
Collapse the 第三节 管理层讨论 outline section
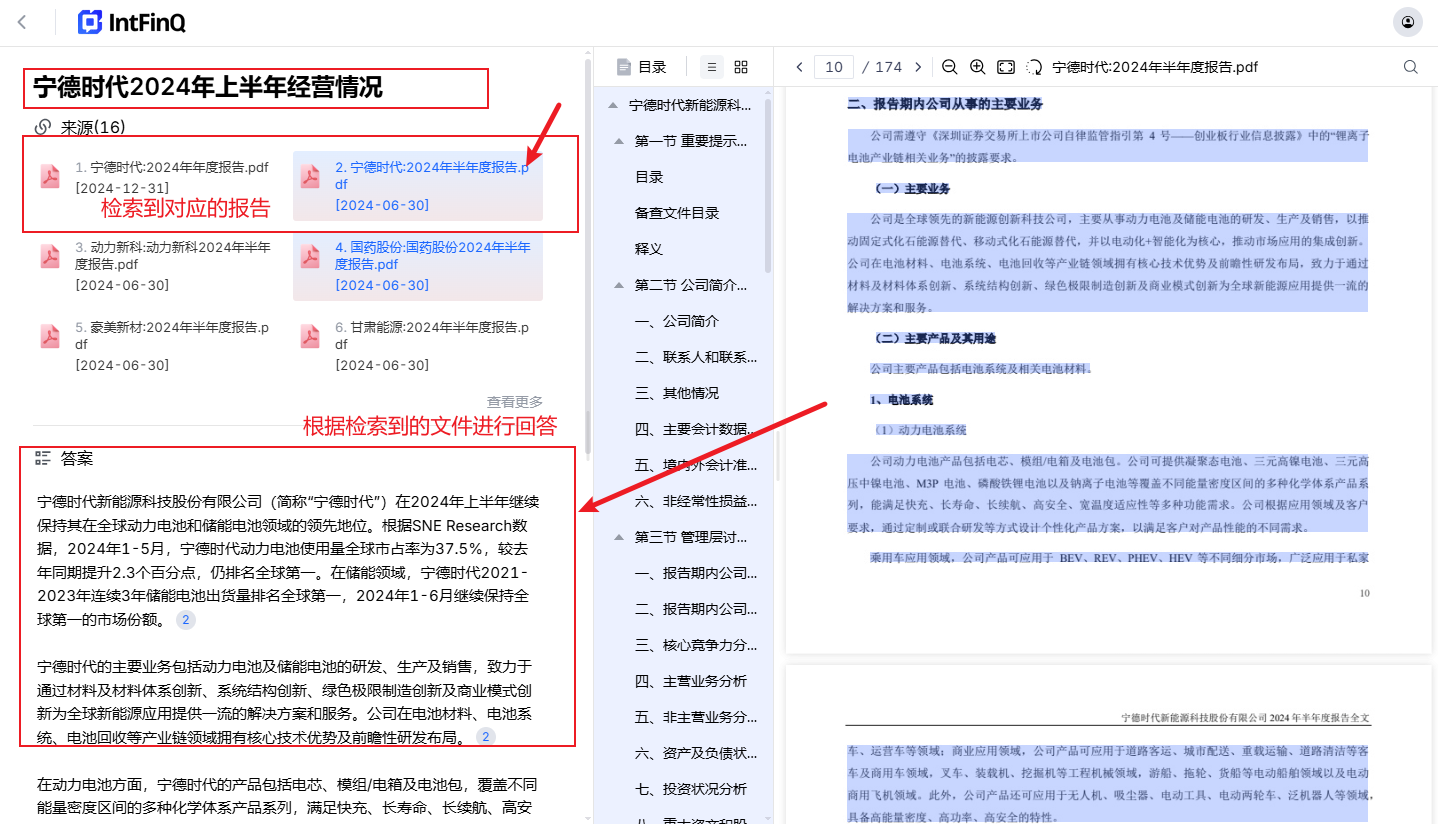pos(618,537)
